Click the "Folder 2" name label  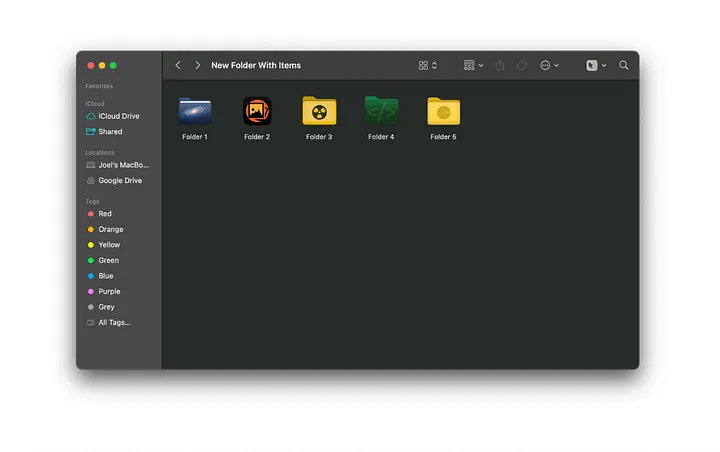[x=257, y=137]
